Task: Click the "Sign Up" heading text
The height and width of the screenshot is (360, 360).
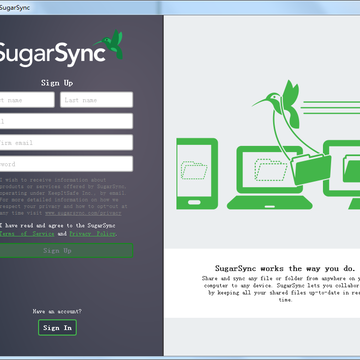Action: tap(57, 83)
